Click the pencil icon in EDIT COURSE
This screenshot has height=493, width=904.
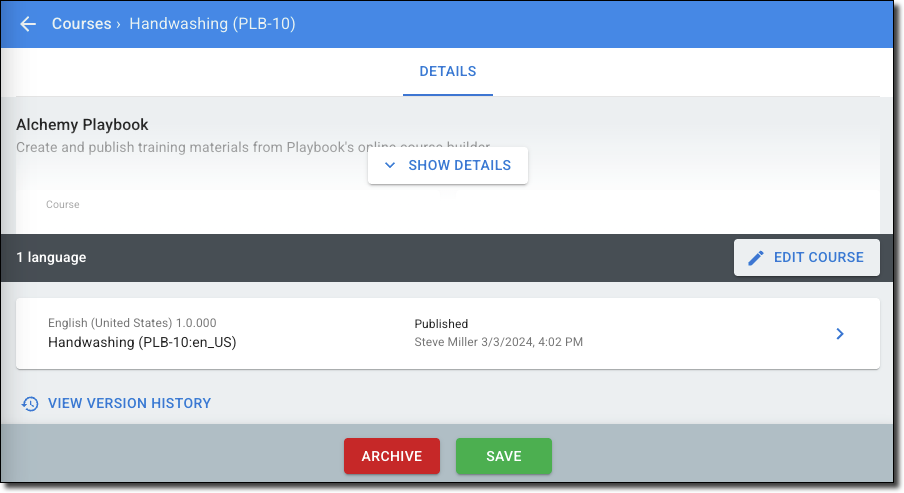click(x=756, y=258)
